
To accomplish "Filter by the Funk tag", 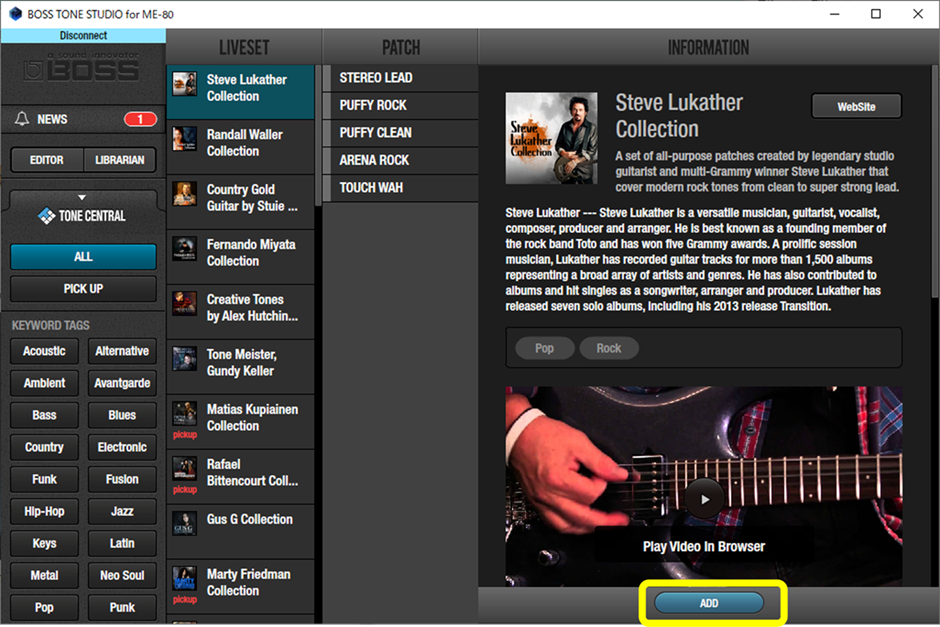I will pyautogui.click(x=44, y=480).
